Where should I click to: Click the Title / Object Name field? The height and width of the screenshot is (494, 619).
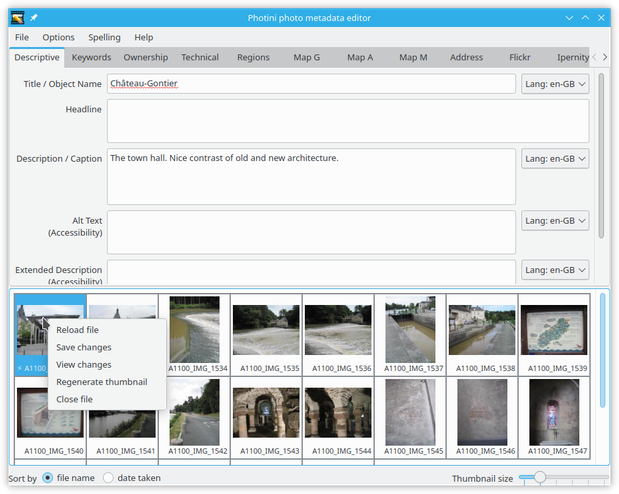[311, 84]
